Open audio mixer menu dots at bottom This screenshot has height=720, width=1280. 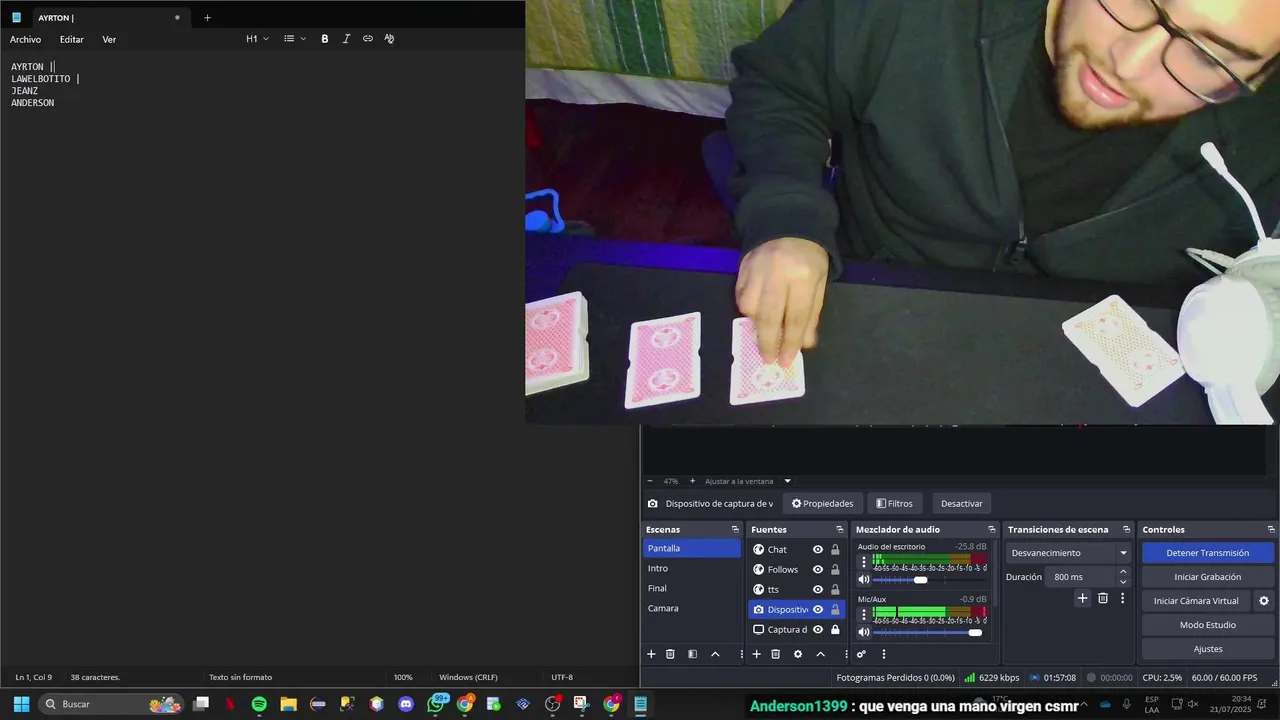(883, 654)
